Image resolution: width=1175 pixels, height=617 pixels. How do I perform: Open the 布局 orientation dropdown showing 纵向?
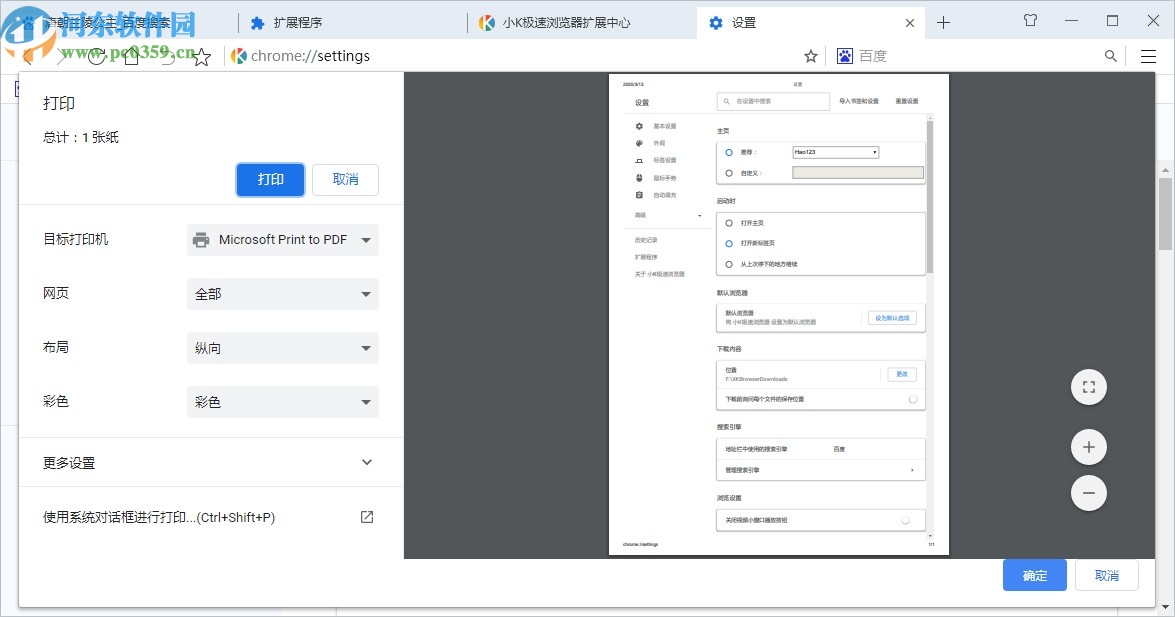pyautogui.click(x=283, y=347)
